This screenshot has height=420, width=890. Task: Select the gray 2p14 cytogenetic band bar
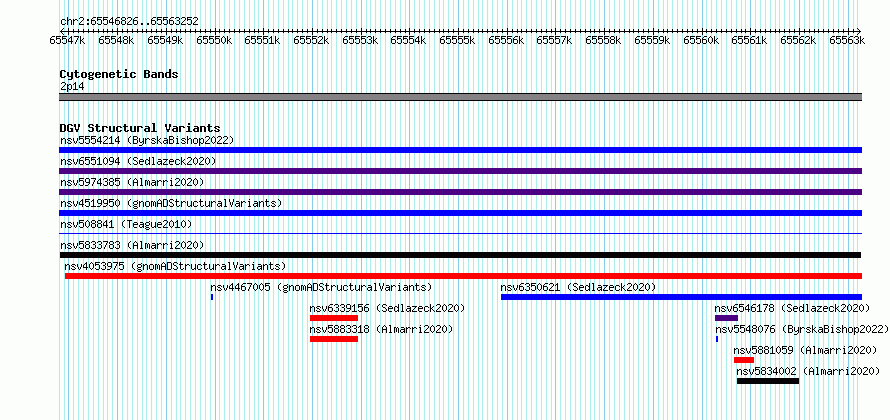tap(460, 97)
